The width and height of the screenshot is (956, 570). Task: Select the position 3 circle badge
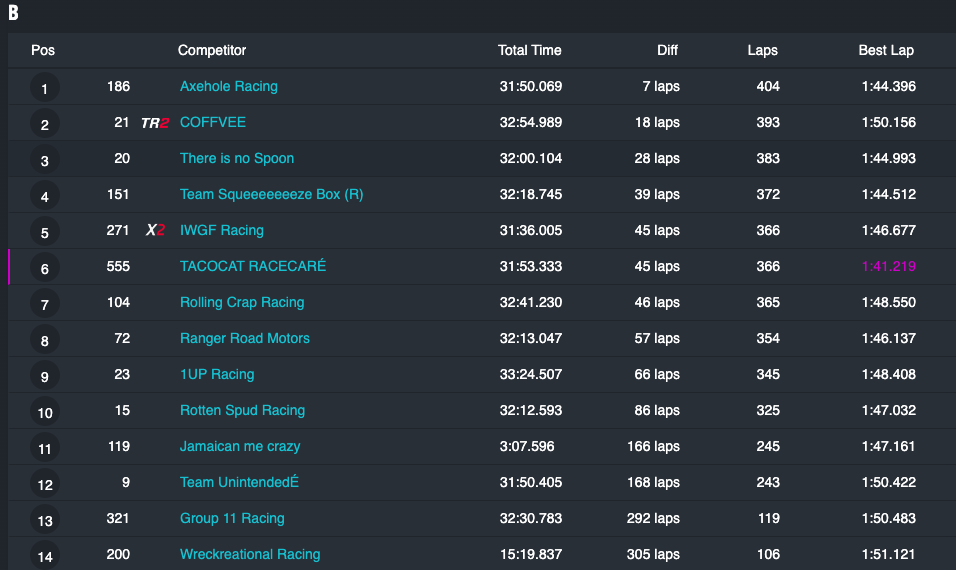click(x=45, y=160)
